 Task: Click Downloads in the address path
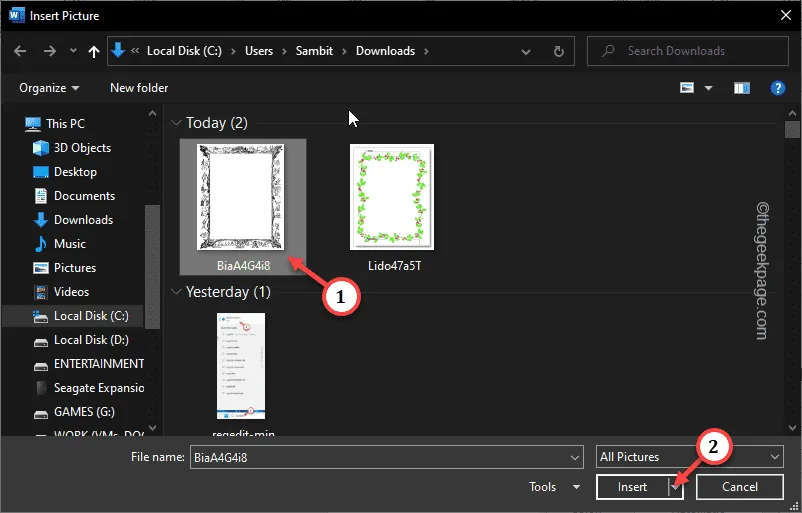385,51
